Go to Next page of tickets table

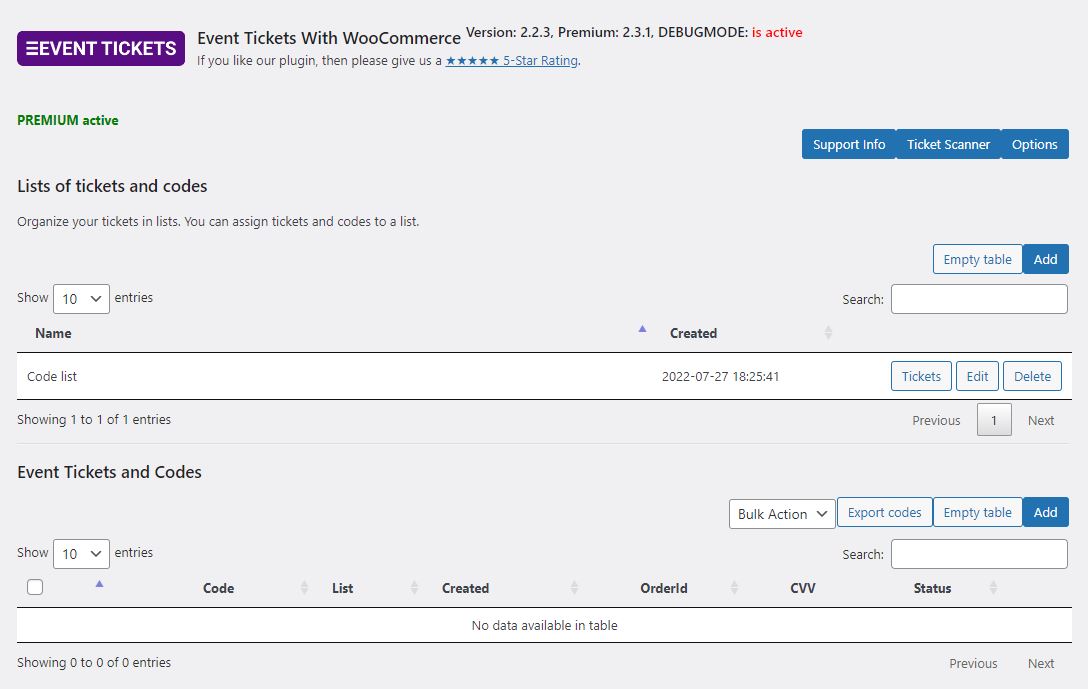(x=1041, y=663)
